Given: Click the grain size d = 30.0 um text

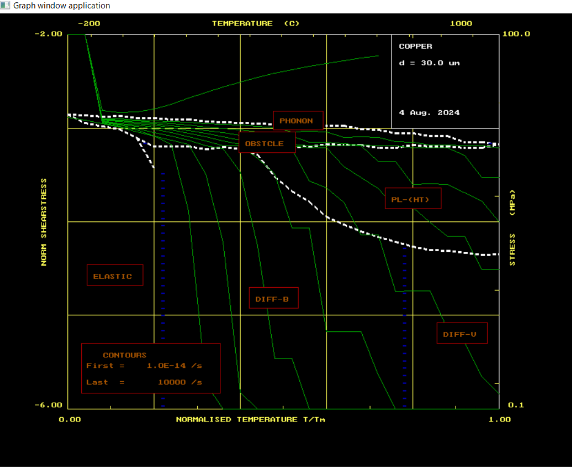Looking at the screenshot, I should pyautogui.click(x=429, y=63).
